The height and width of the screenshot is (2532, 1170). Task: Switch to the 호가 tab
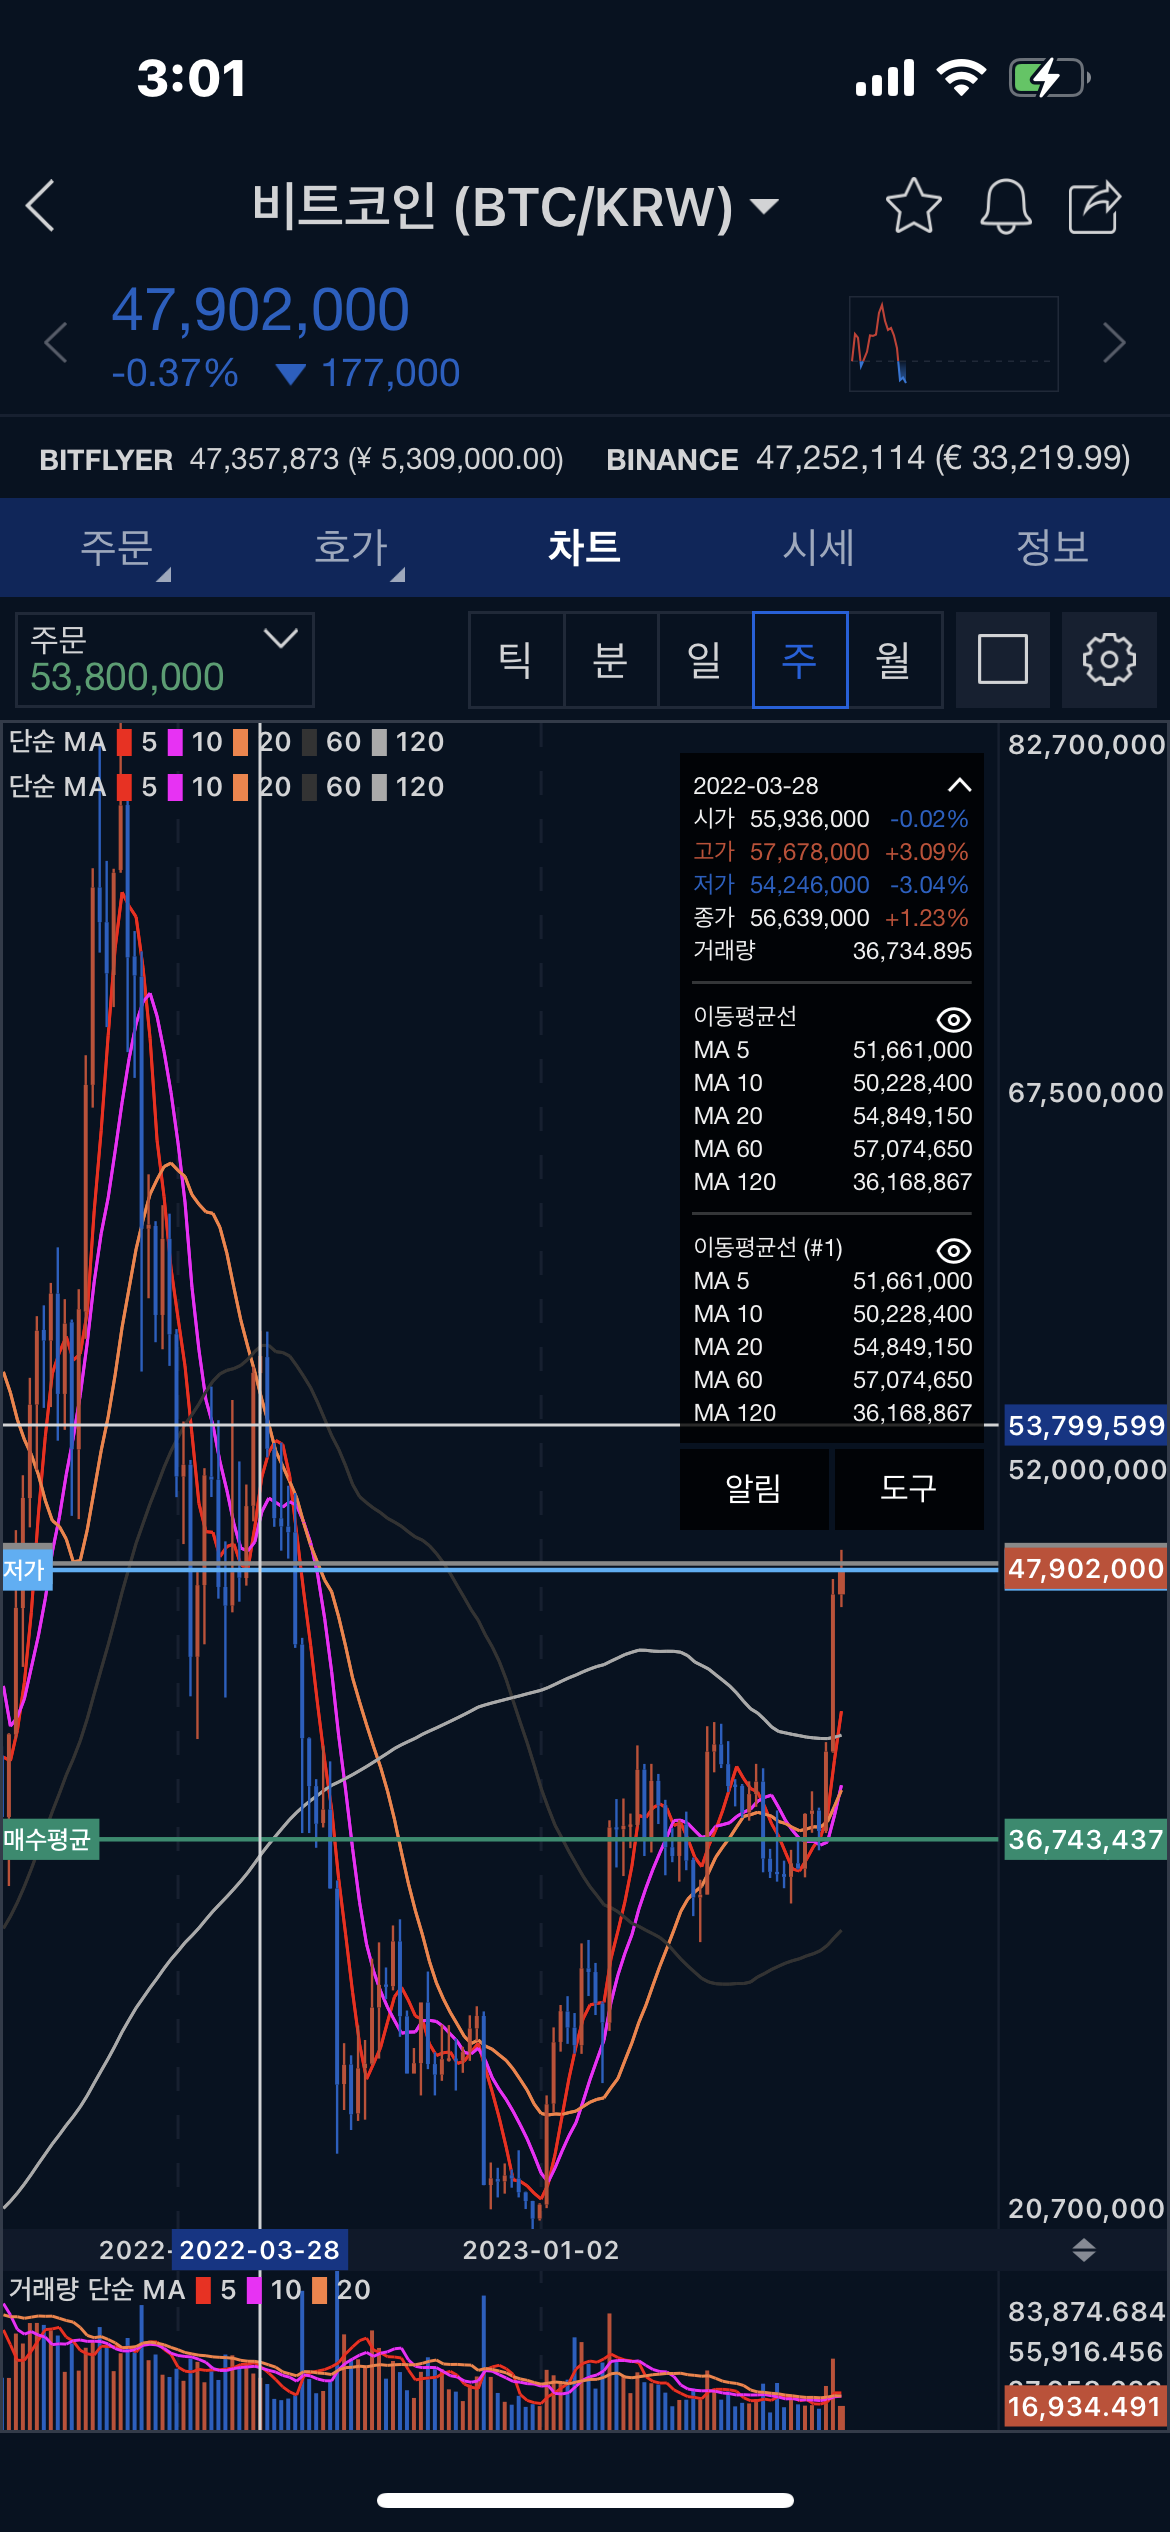click(351, 548)
